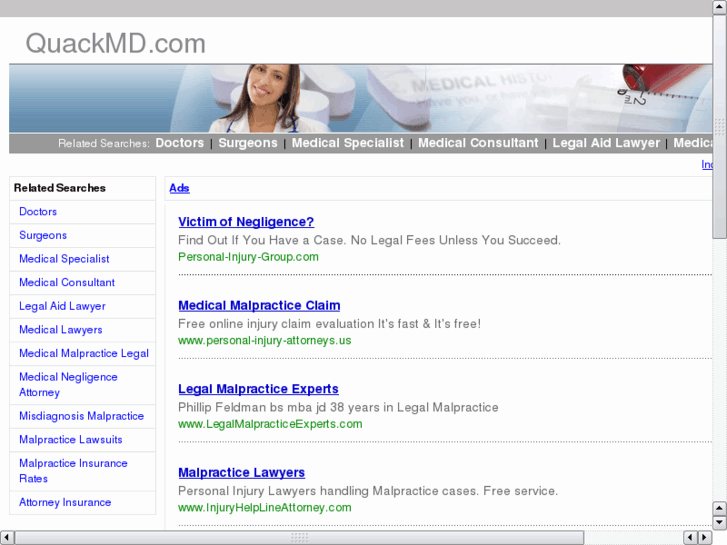Image resolution: width=727 pixels, height=545 pixels.
Task: Open Legal Aid Lawyer in the gray bar
Action: (x=606, y=143)
